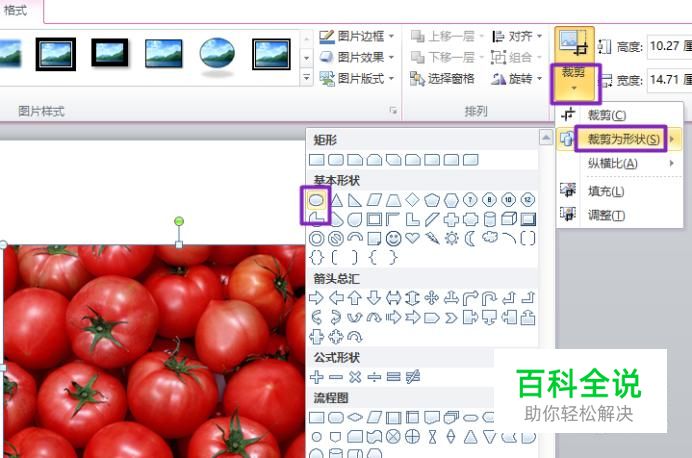Choose 填充(L) crop option
The image size is (692, 458).
click(x=620, y=191)
